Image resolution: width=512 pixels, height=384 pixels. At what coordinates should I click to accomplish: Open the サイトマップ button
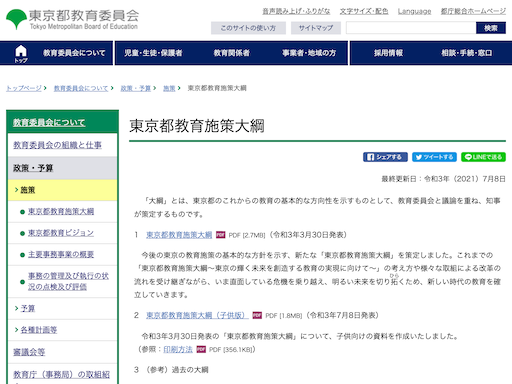tap(316, 28)
